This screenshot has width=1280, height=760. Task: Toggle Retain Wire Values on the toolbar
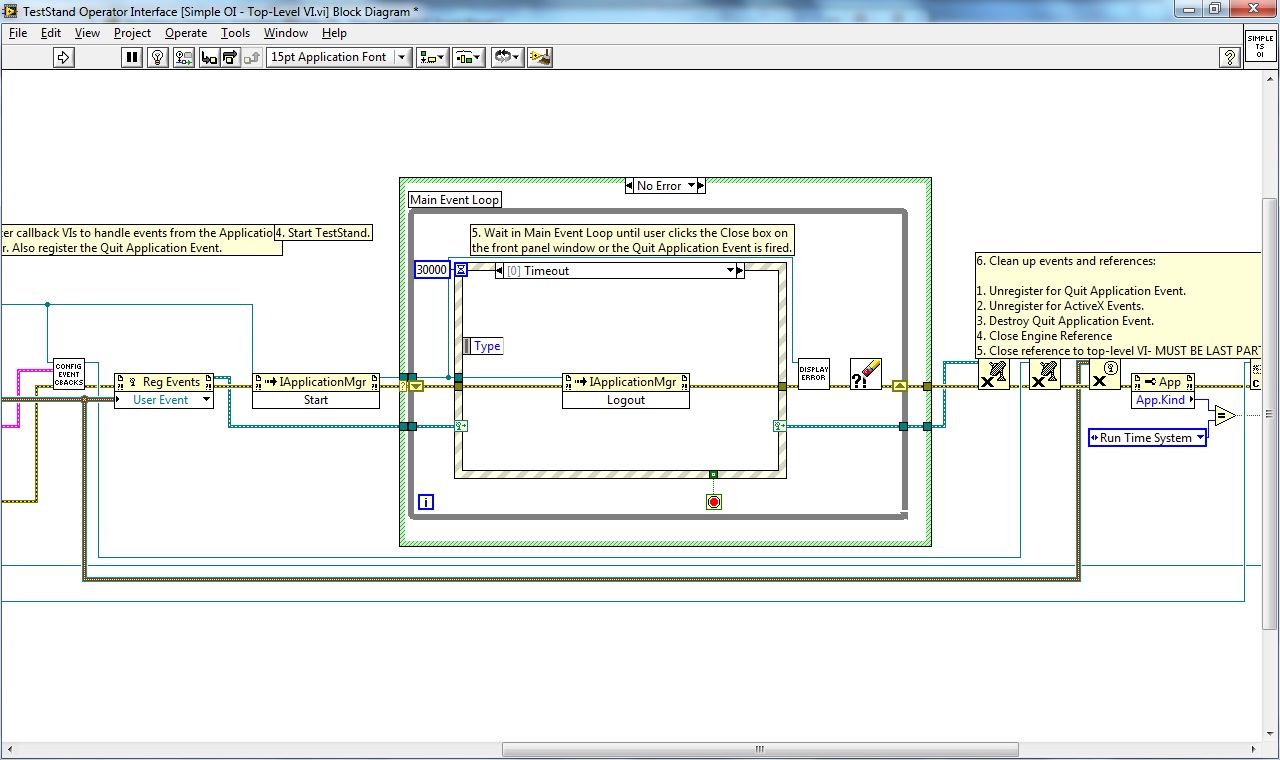click(x=182, y=57)
